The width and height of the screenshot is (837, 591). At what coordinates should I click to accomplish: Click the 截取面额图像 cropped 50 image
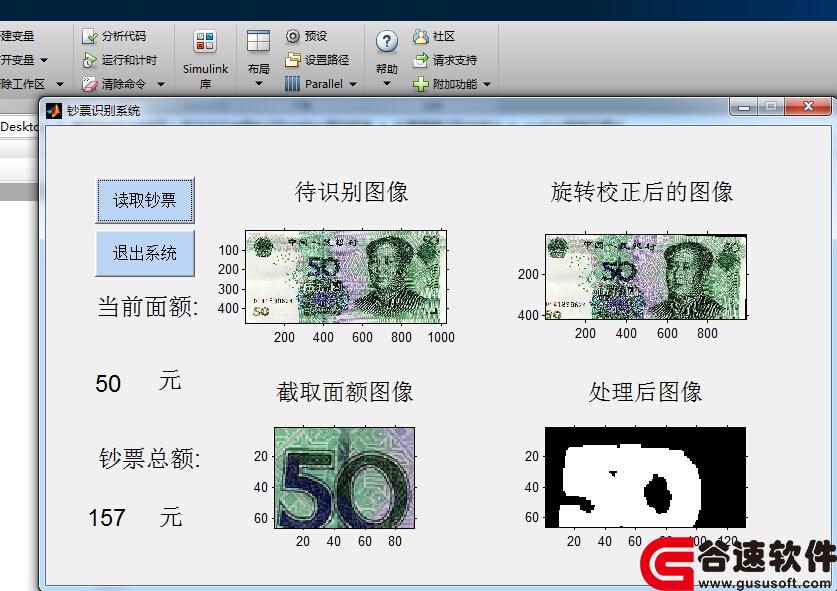[344, 477]
